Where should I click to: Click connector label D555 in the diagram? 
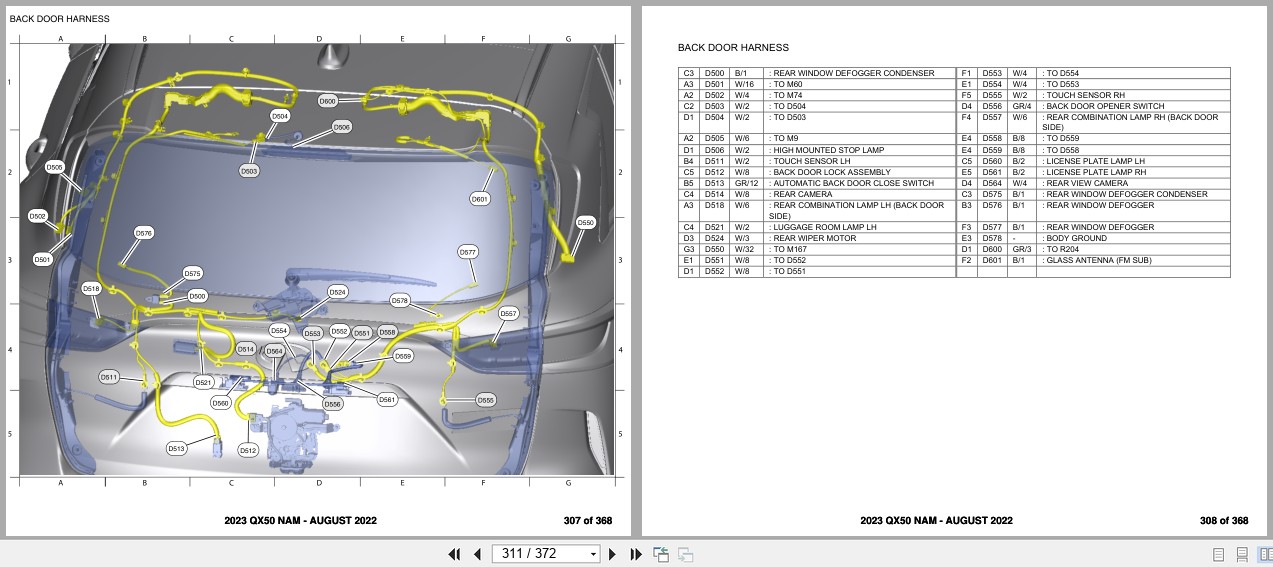(x=485, y=399)
